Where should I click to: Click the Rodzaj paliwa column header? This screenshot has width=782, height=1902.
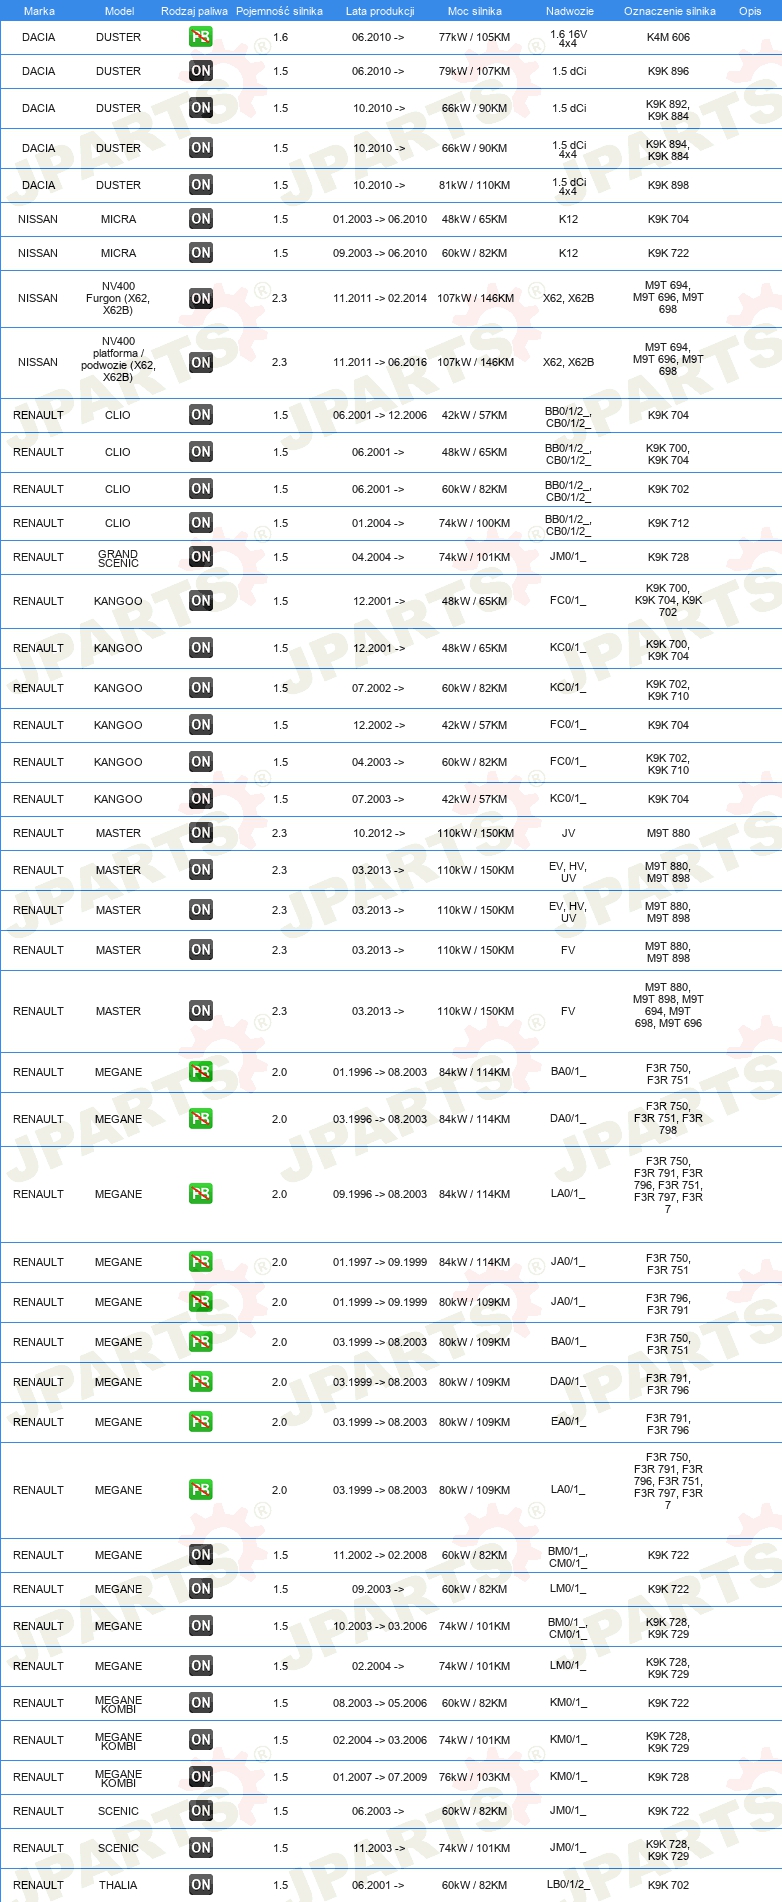point(194,11)
